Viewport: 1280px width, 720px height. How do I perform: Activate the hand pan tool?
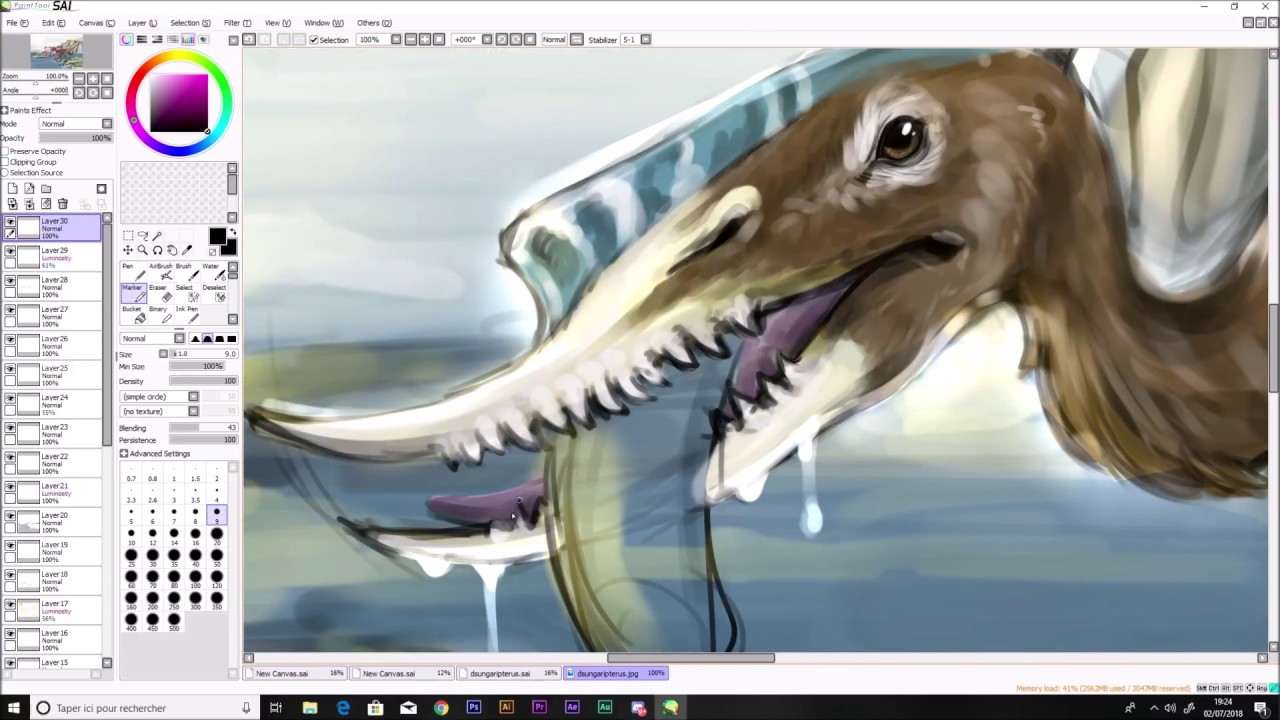[172, 250]
